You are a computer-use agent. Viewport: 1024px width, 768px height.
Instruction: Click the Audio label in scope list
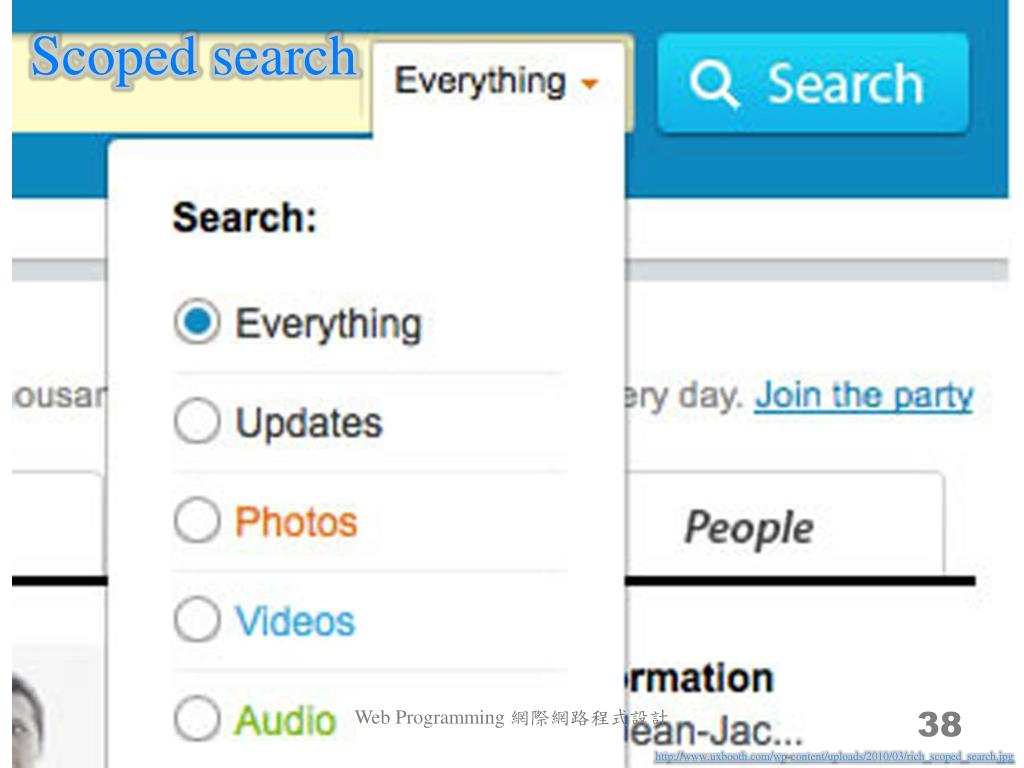(x=285, y=720)
